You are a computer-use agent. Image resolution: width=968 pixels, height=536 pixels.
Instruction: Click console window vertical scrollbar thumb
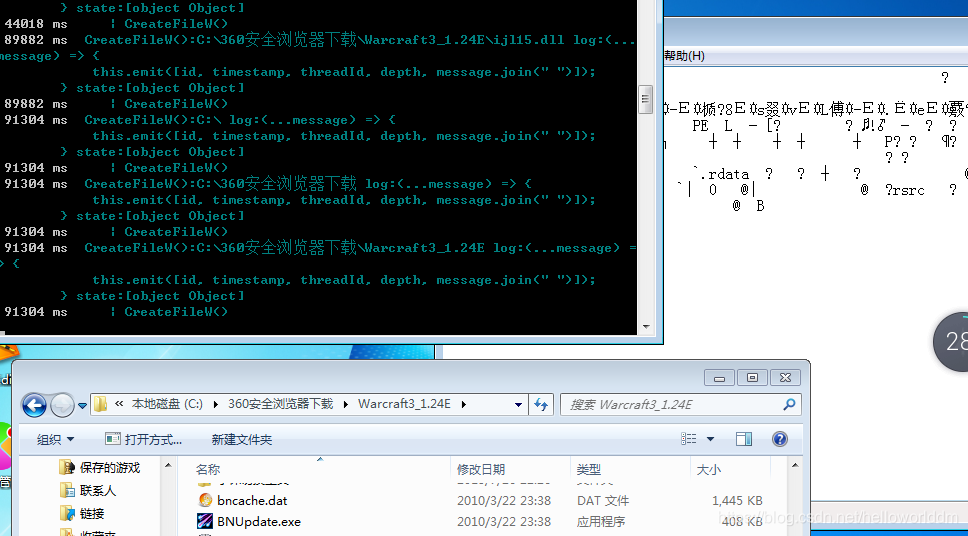[645, 99]
